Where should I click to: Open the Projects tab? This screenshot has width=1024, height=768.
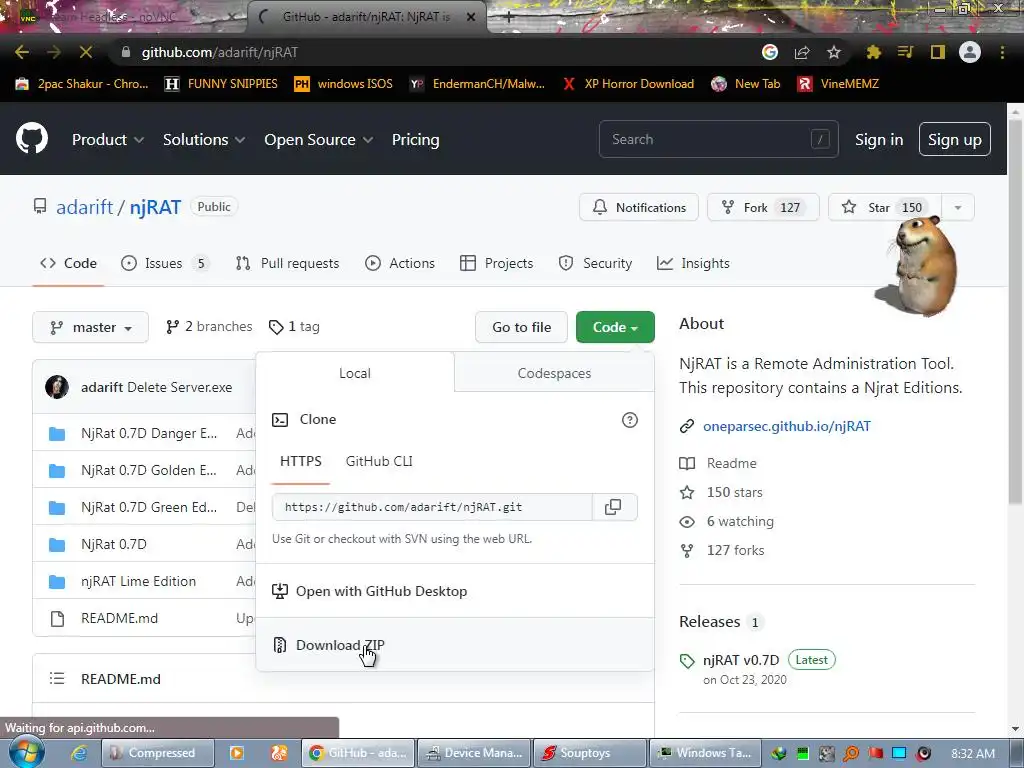point(496,263)
